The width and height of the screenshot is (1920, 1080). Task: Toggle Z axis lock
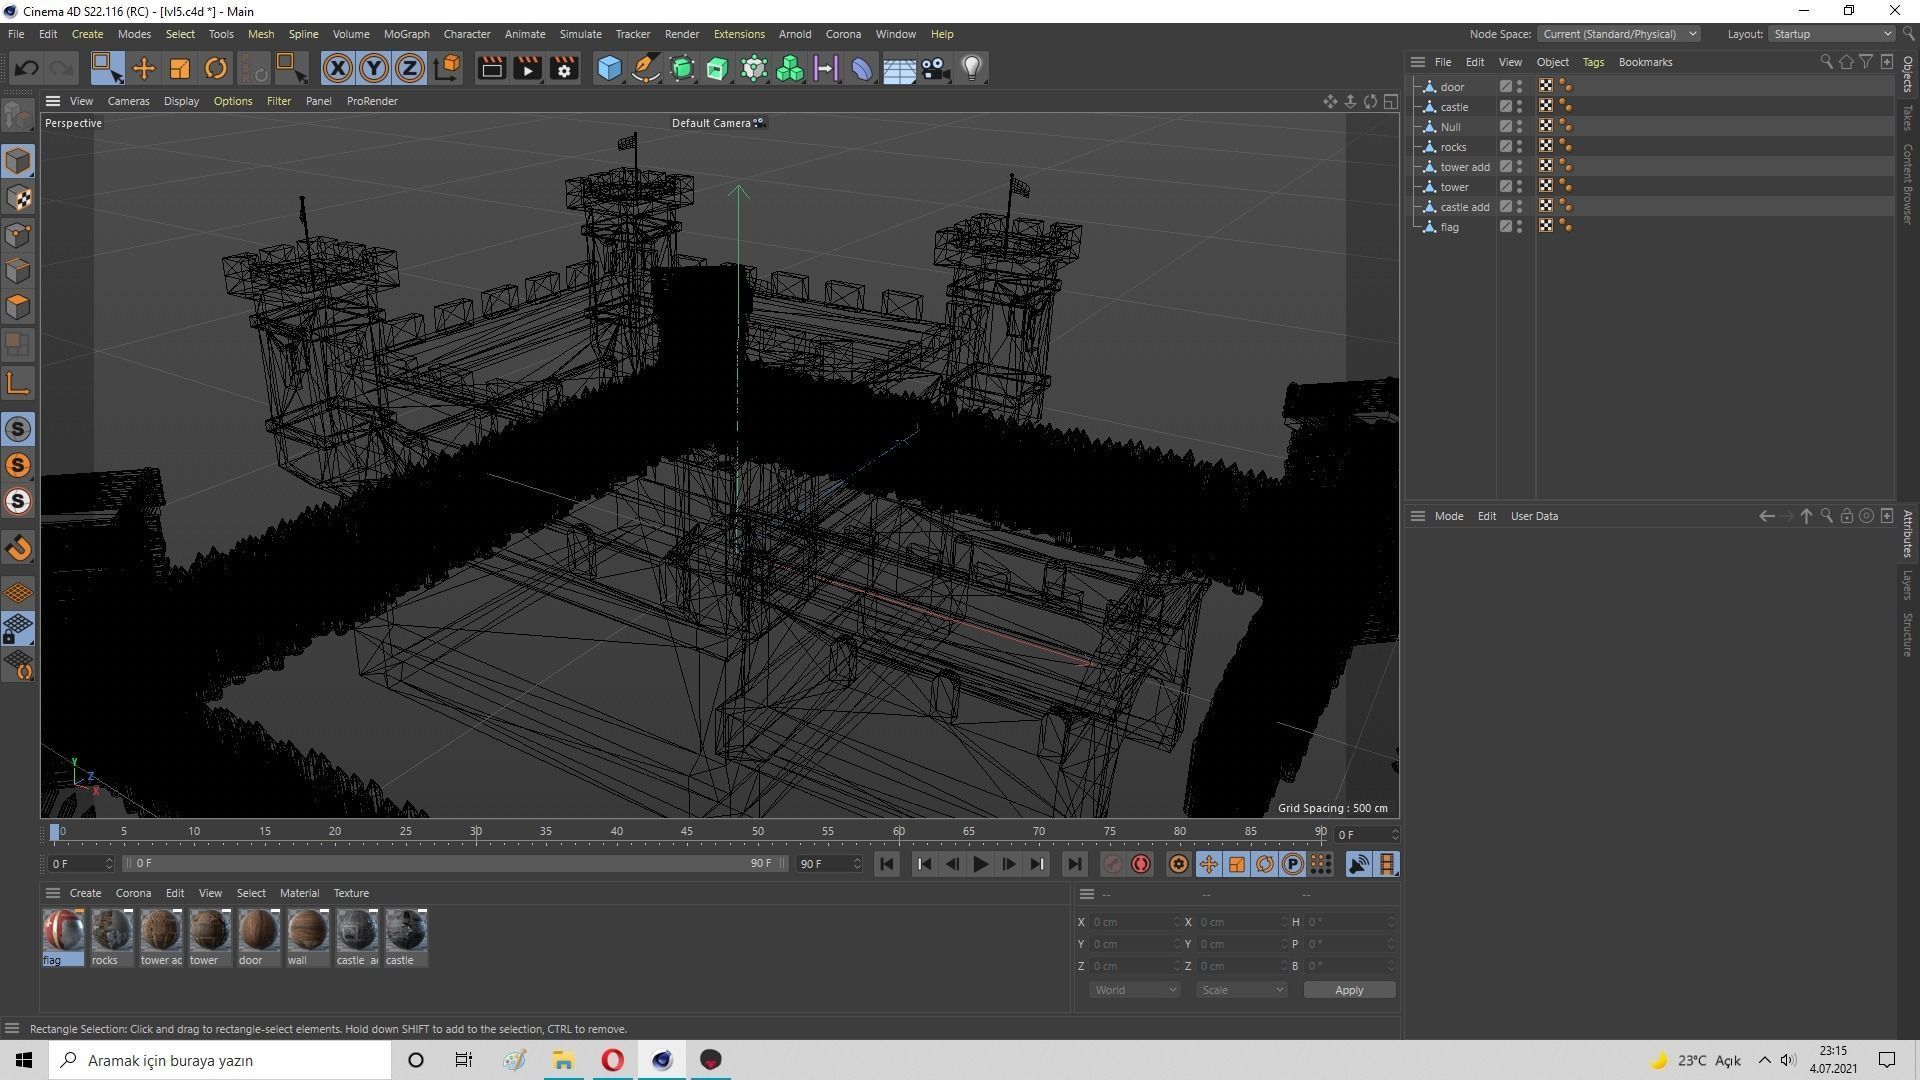tap(410, 68)
